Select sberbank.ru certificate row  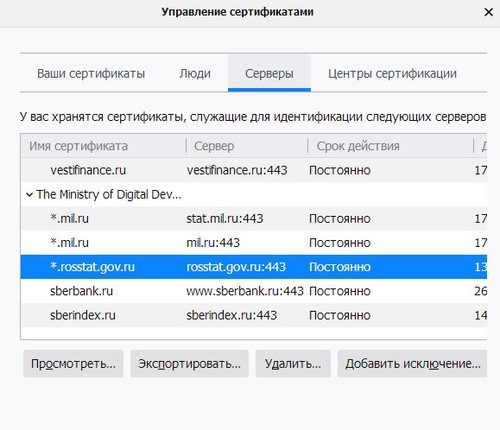tap(254, 291)
